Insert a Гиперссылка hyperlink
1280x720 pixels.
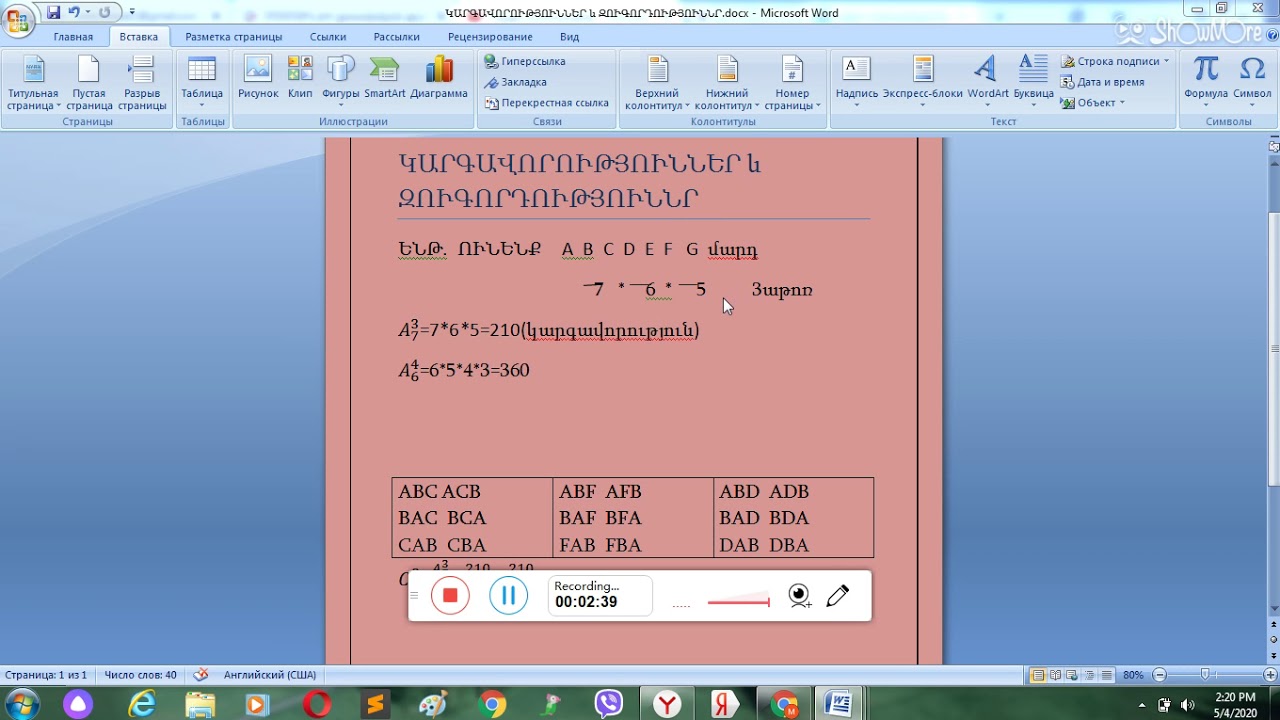[x=525, y=61]
